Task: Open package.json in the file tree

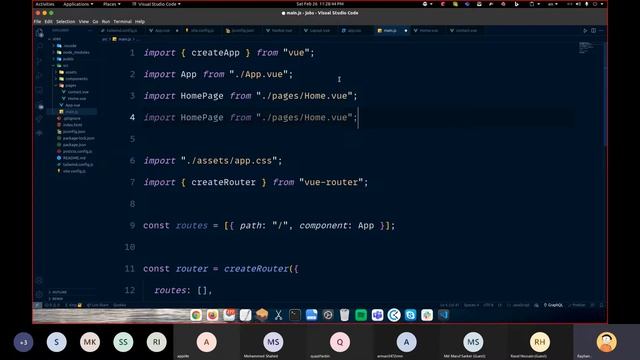Action: click(x=74, y=145)
